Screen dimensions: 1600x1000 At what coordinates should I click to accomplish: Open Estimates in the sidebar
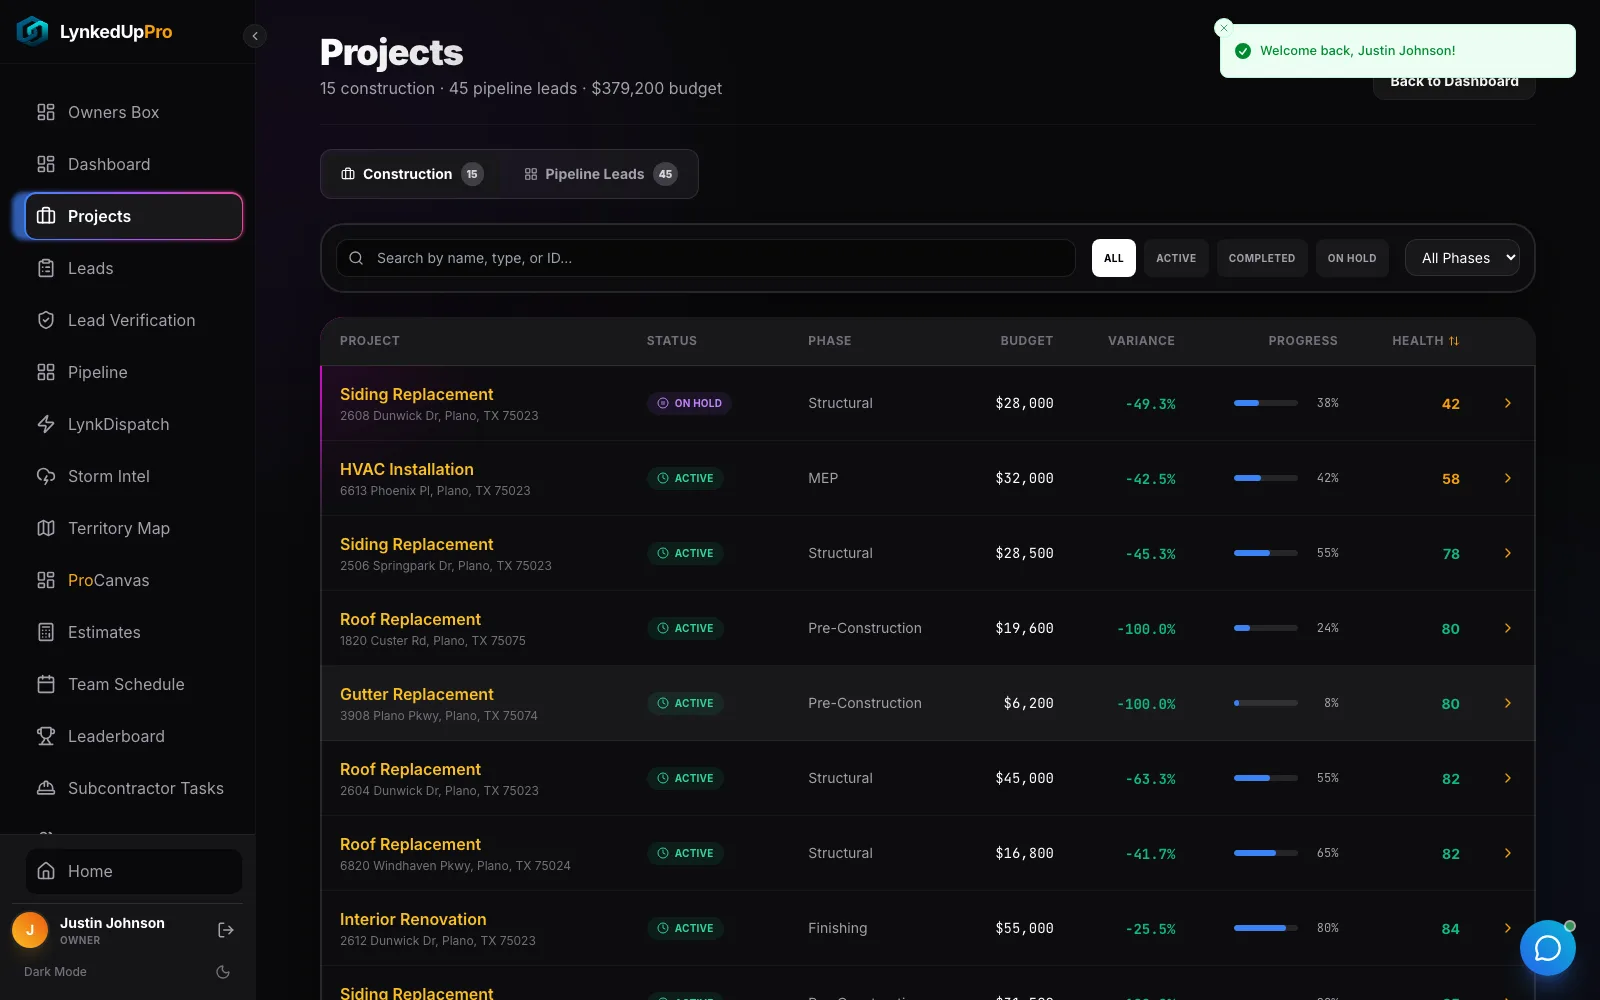133,632
